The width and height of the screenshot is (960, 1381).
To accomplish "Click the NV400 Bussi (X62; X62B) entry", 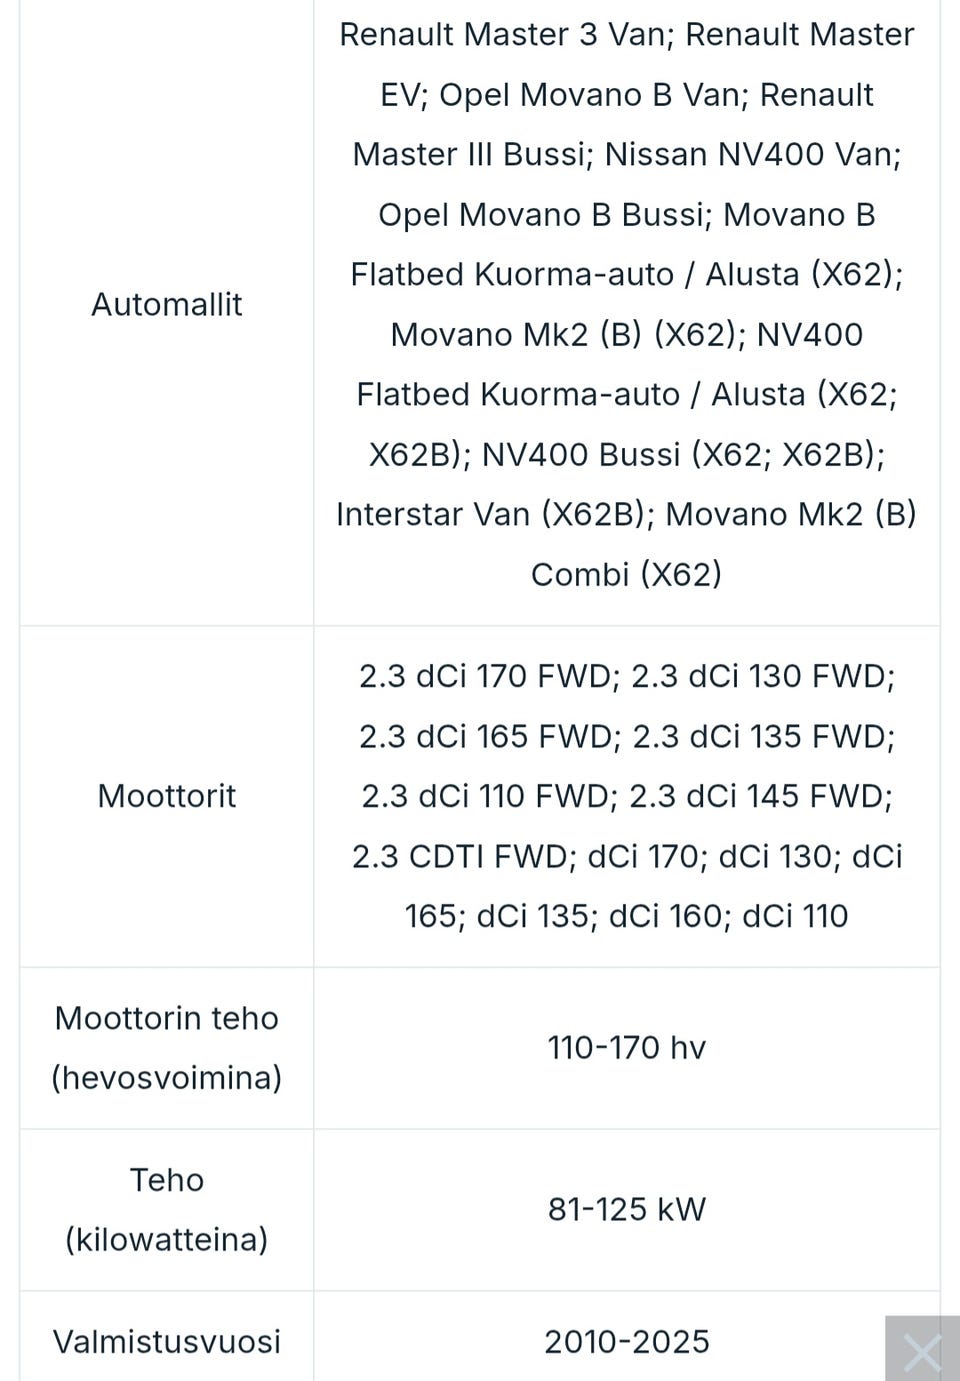I will (x=682, y=454).
